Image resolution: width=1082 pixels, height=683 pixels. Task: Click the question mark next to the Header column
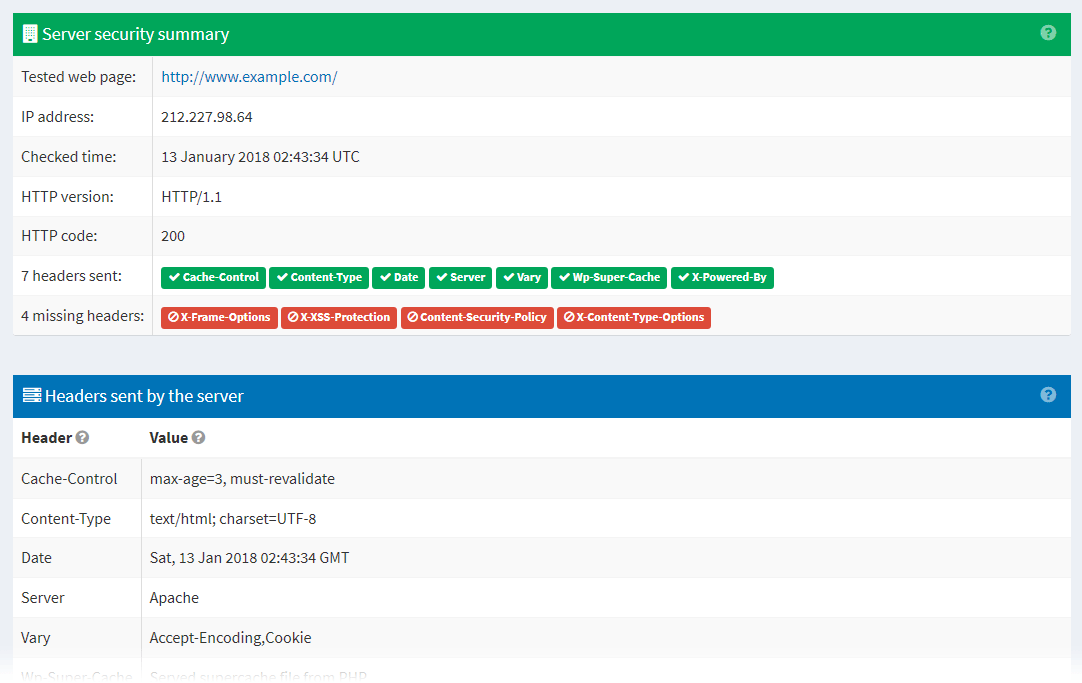click(x=81, y=437)
